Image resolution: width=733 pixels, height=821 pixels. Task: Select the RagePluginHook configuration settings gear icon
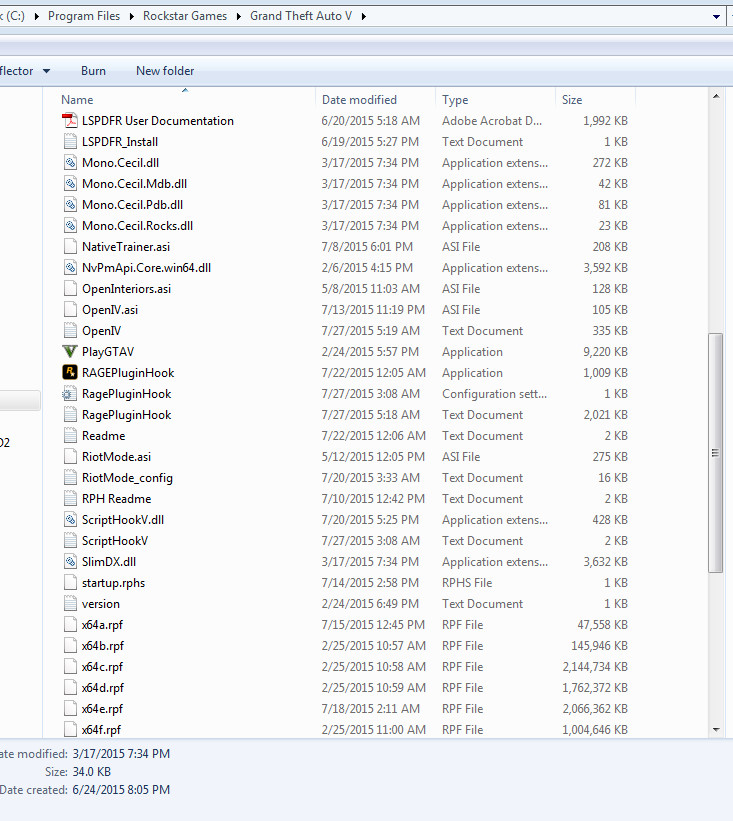coord(70,394)
